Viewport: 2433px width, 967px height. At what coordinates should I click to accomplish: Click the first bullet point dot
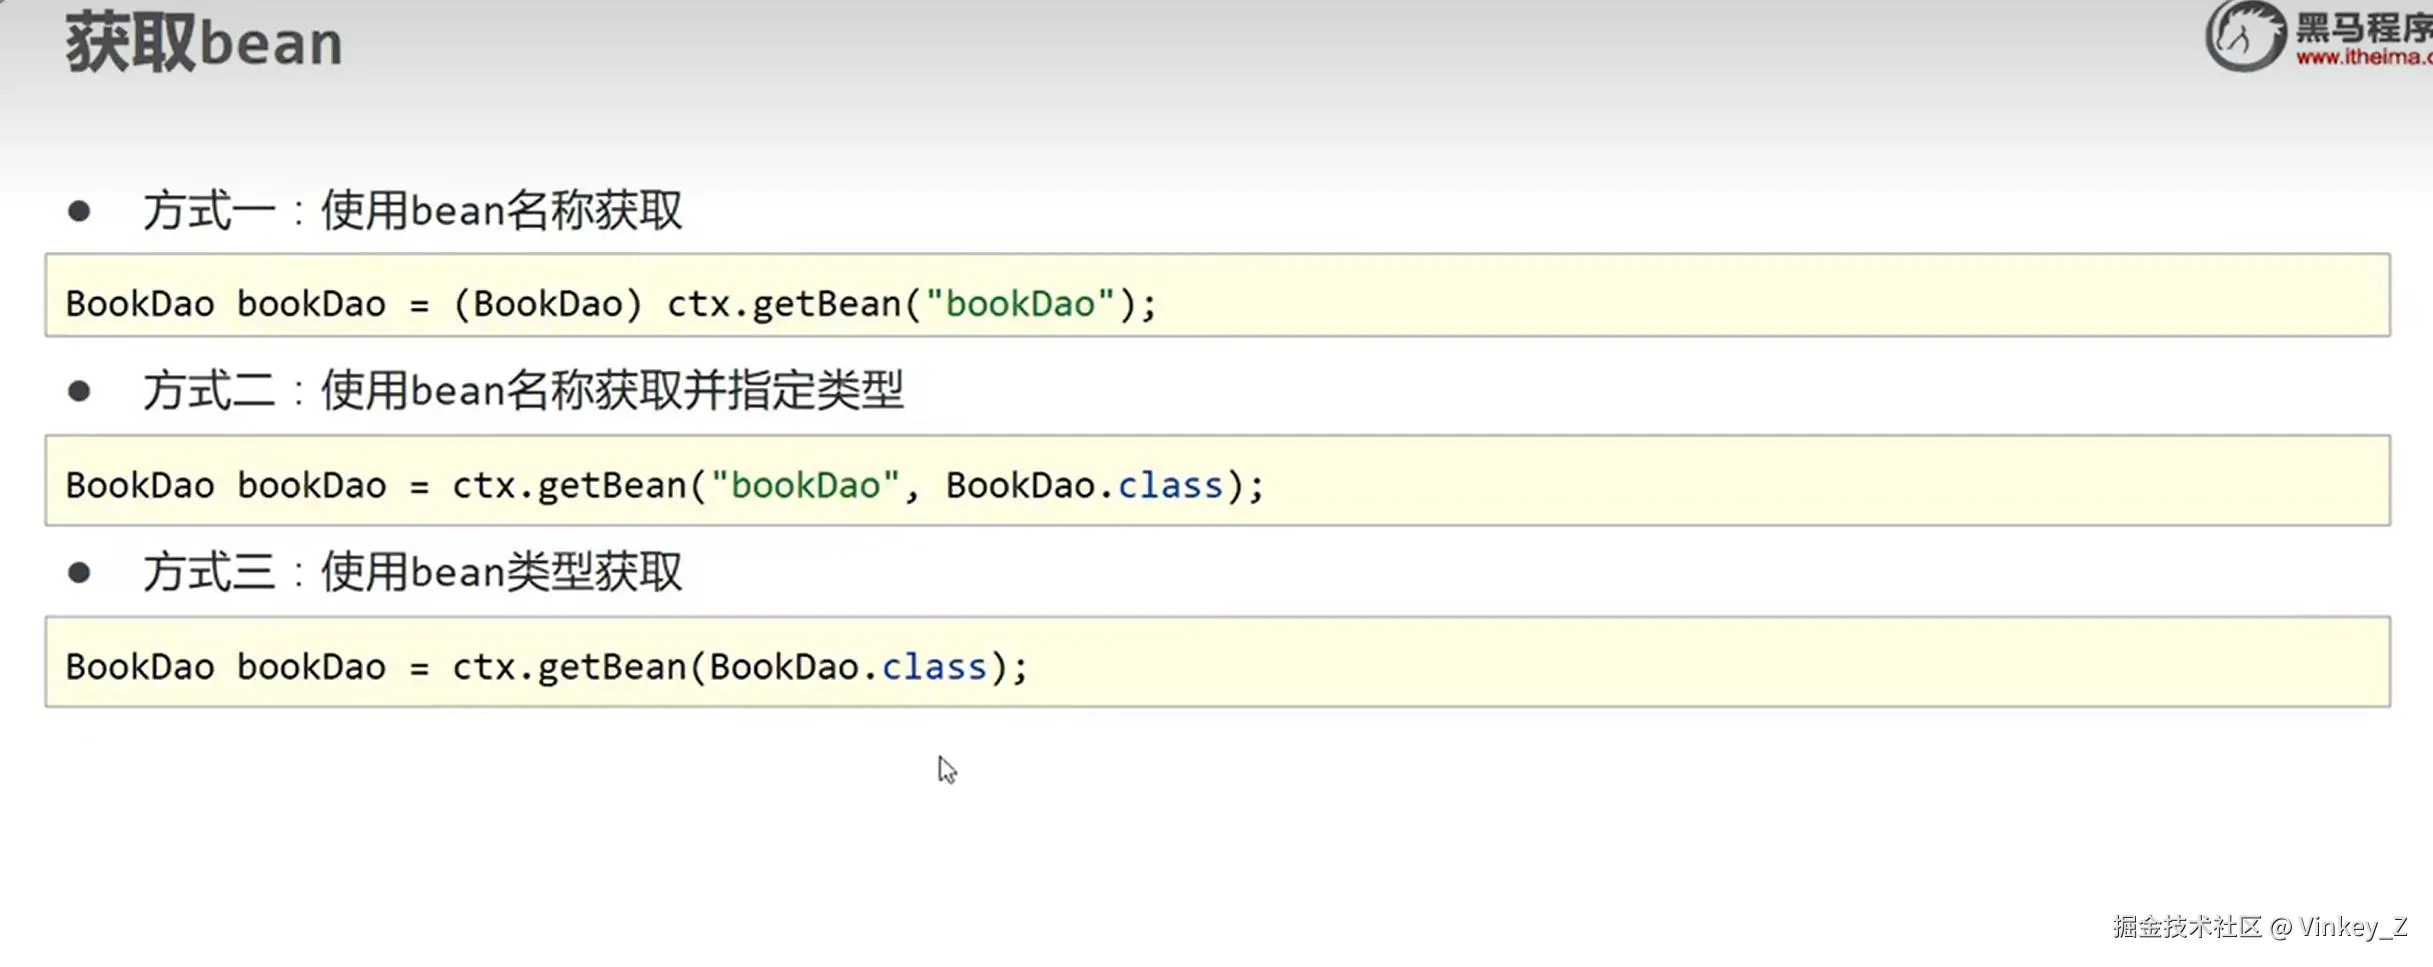(79, 211)
